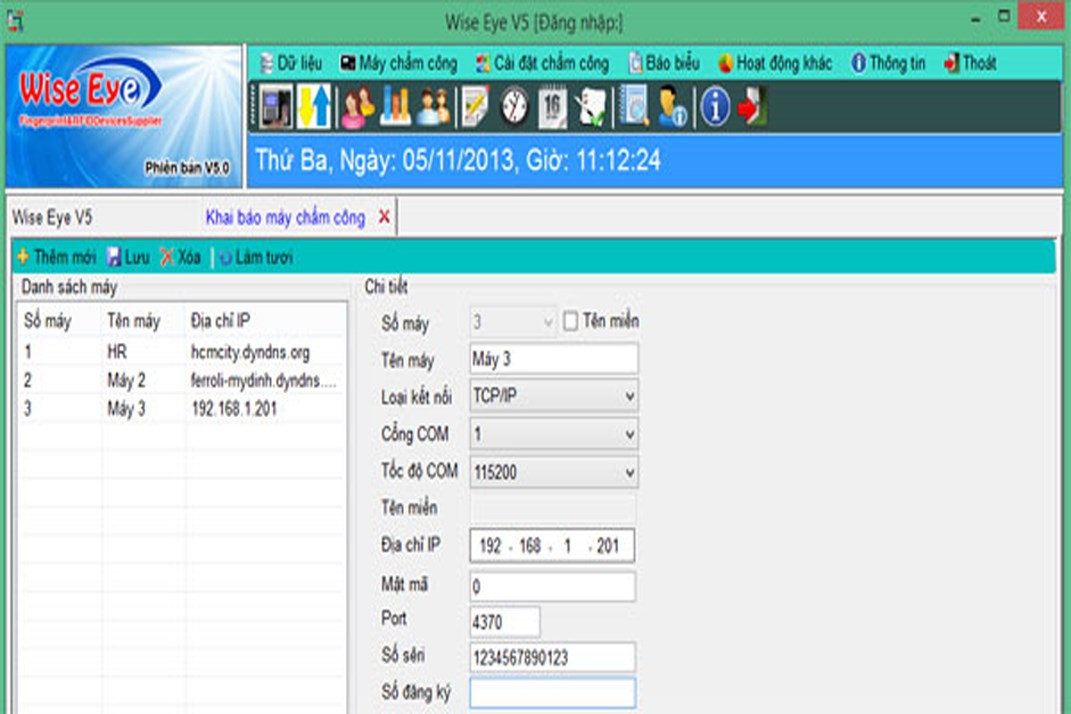Click the fingerprint device toolbar icon
Image resolution: width=1071 pixels, height=714 pixels.
pos(277,107)
